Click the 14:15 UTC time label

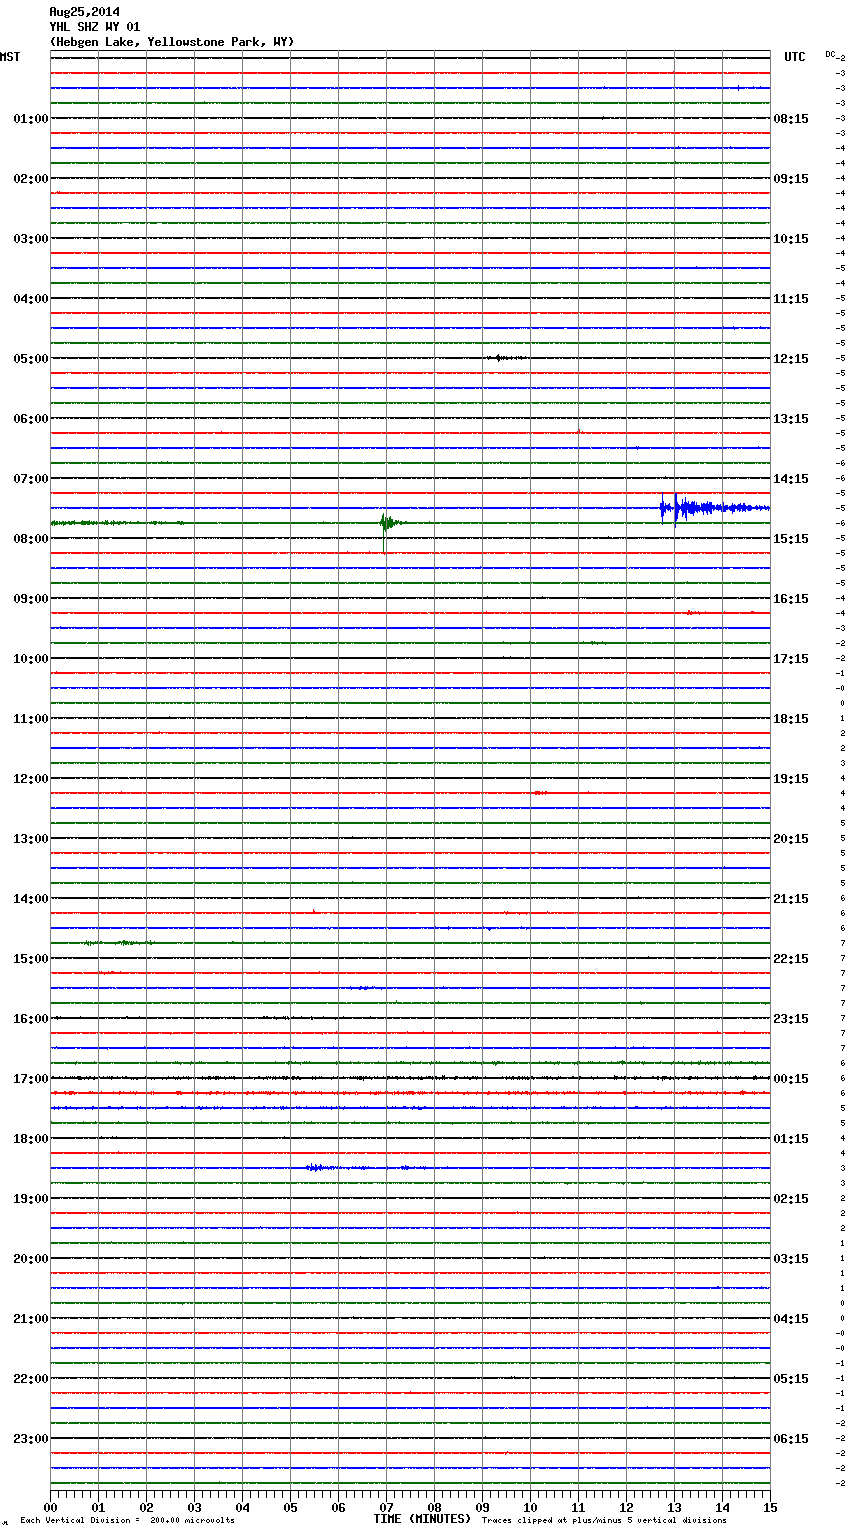pyautogui.click(x=791, y=479)
